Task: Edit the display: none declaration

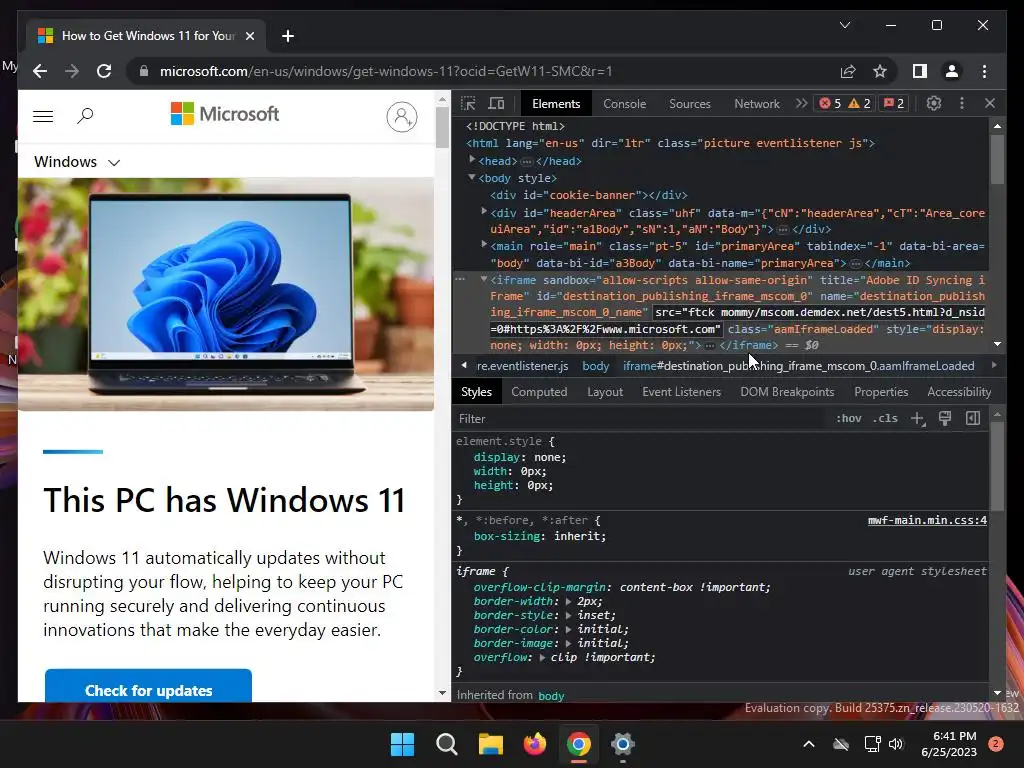Action: [520, 457]
